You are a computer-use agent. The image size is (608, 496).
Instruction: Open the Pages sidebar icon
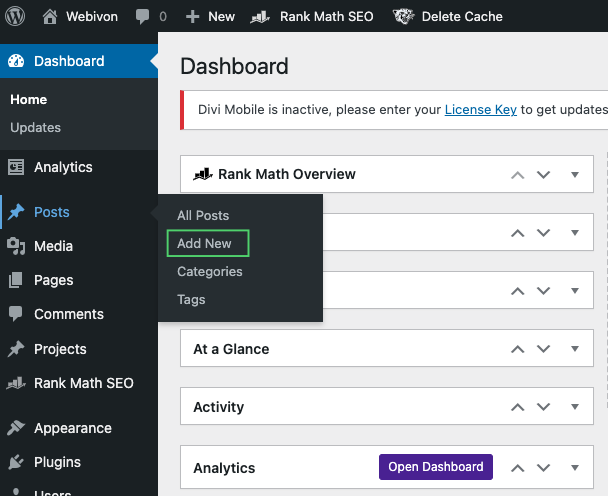point(16,280)
